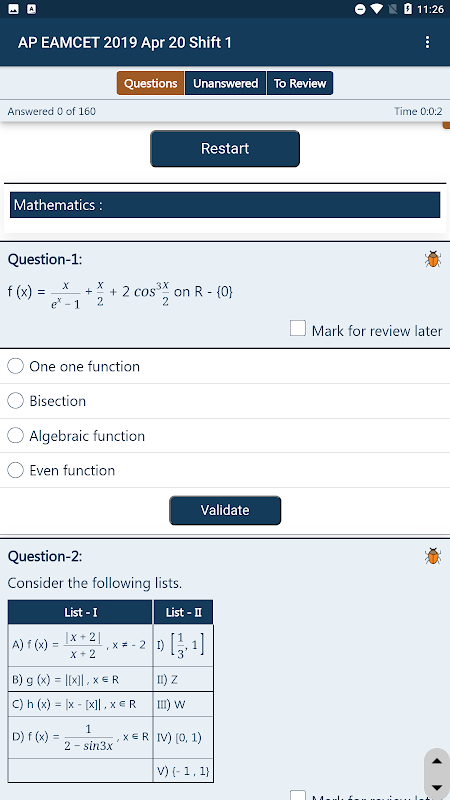Select the Questions tab
This screenshot has height=800, width=450.
point(151,83)
